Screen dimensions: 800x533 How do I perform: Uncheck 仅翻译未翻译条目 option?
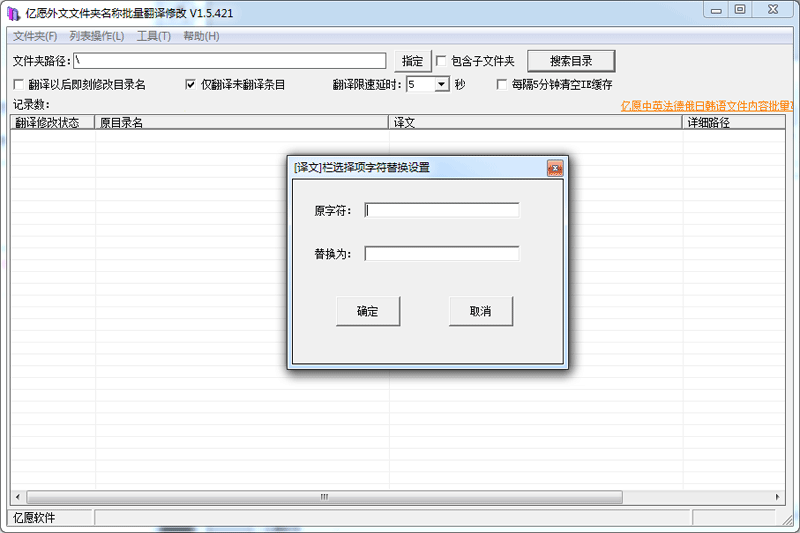click(191, 85)
